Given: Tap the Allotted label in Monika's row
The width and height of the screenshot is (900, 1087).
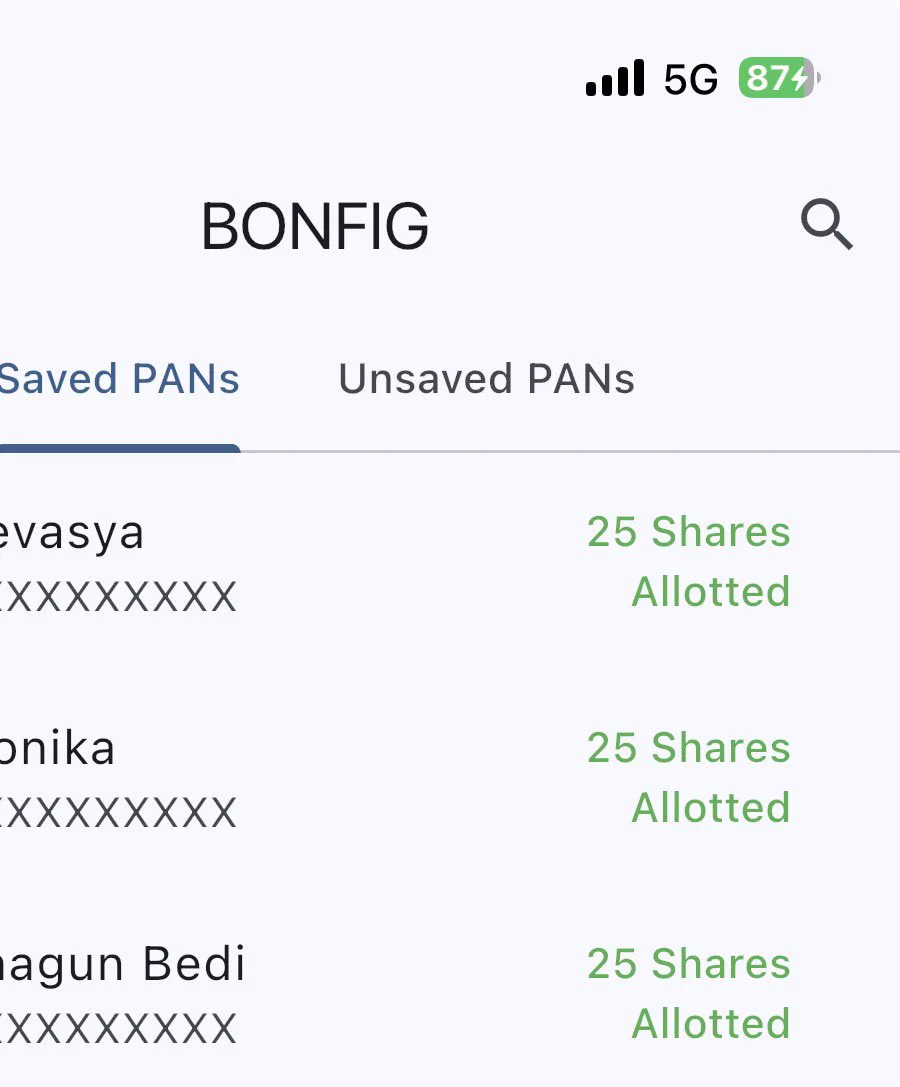Looking at the screenshot, I should 711,808.
